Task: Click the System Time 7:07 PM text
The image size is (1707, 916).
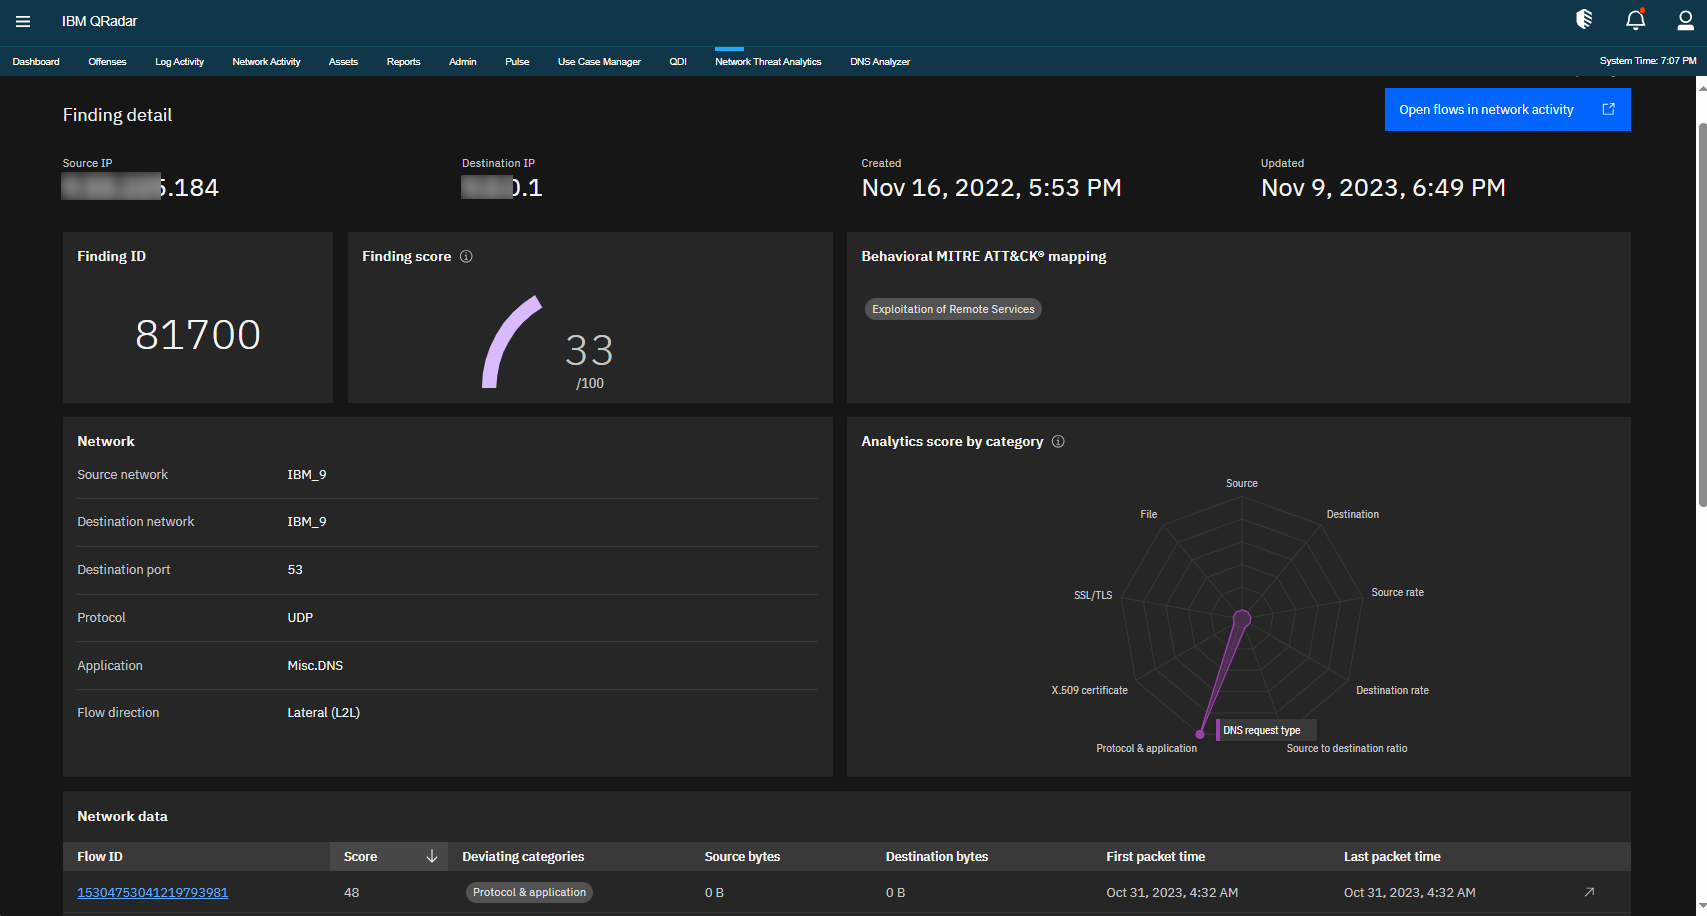Action: click(x=1648, y=60)
